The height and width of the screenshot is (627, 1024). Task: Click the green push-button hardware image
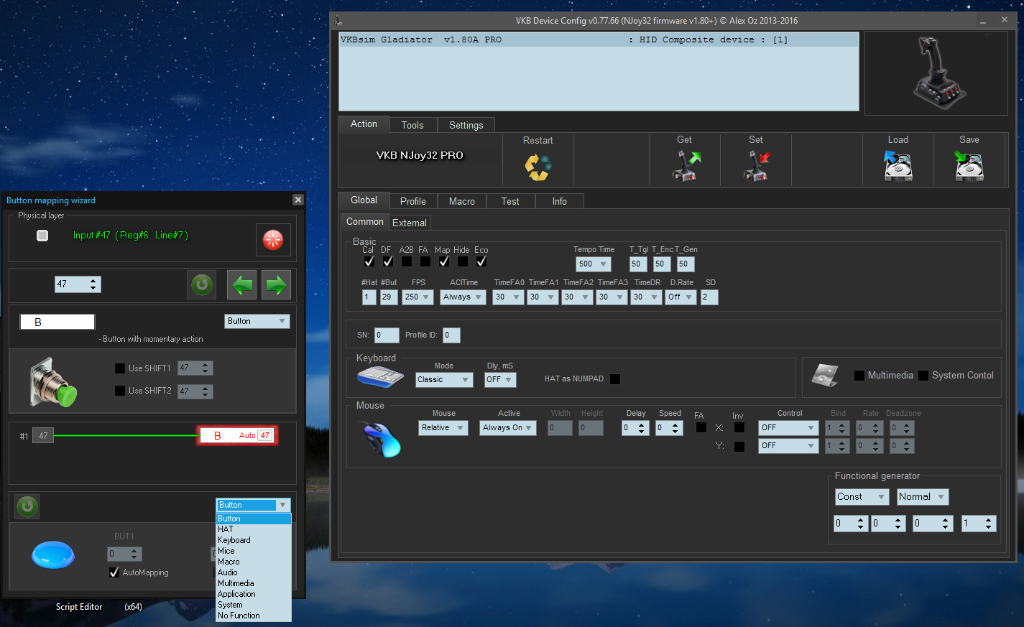pos(53,383)
